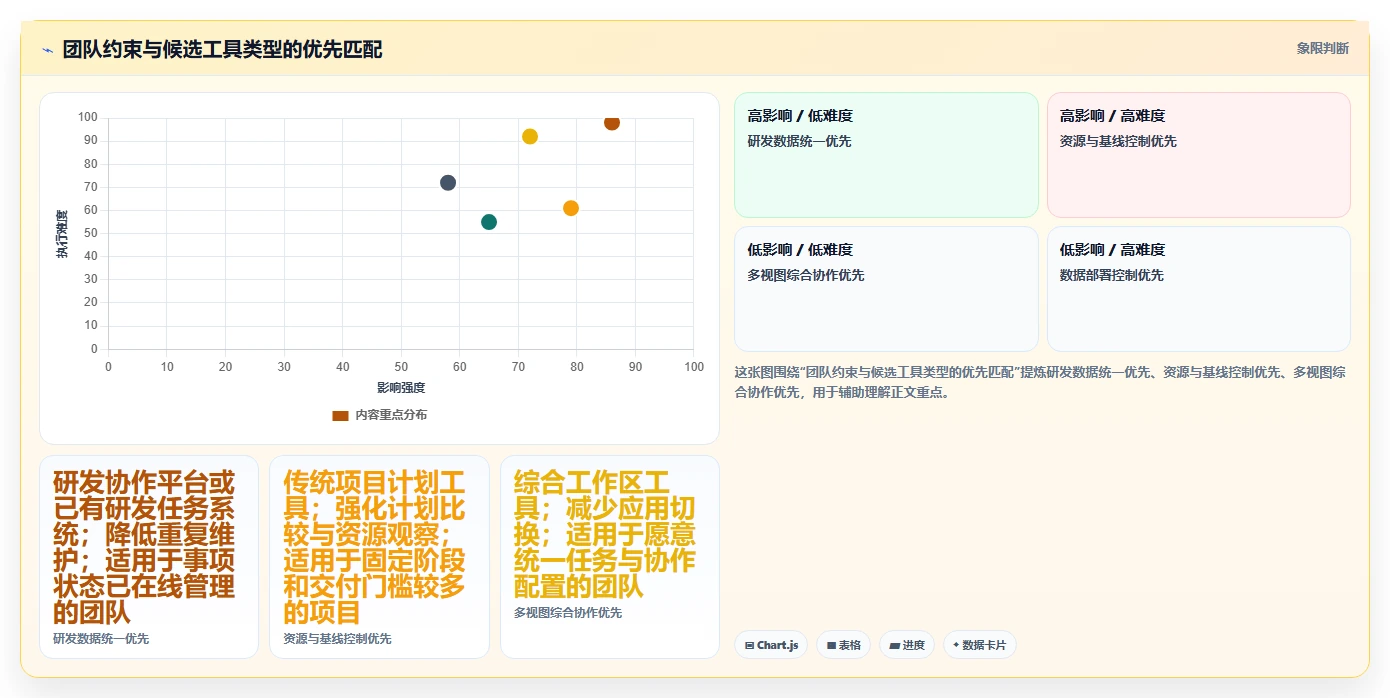Select the 传统项目计划工具 data card
This screenshot has width=1390, height=698.
(x=379, y=557)
